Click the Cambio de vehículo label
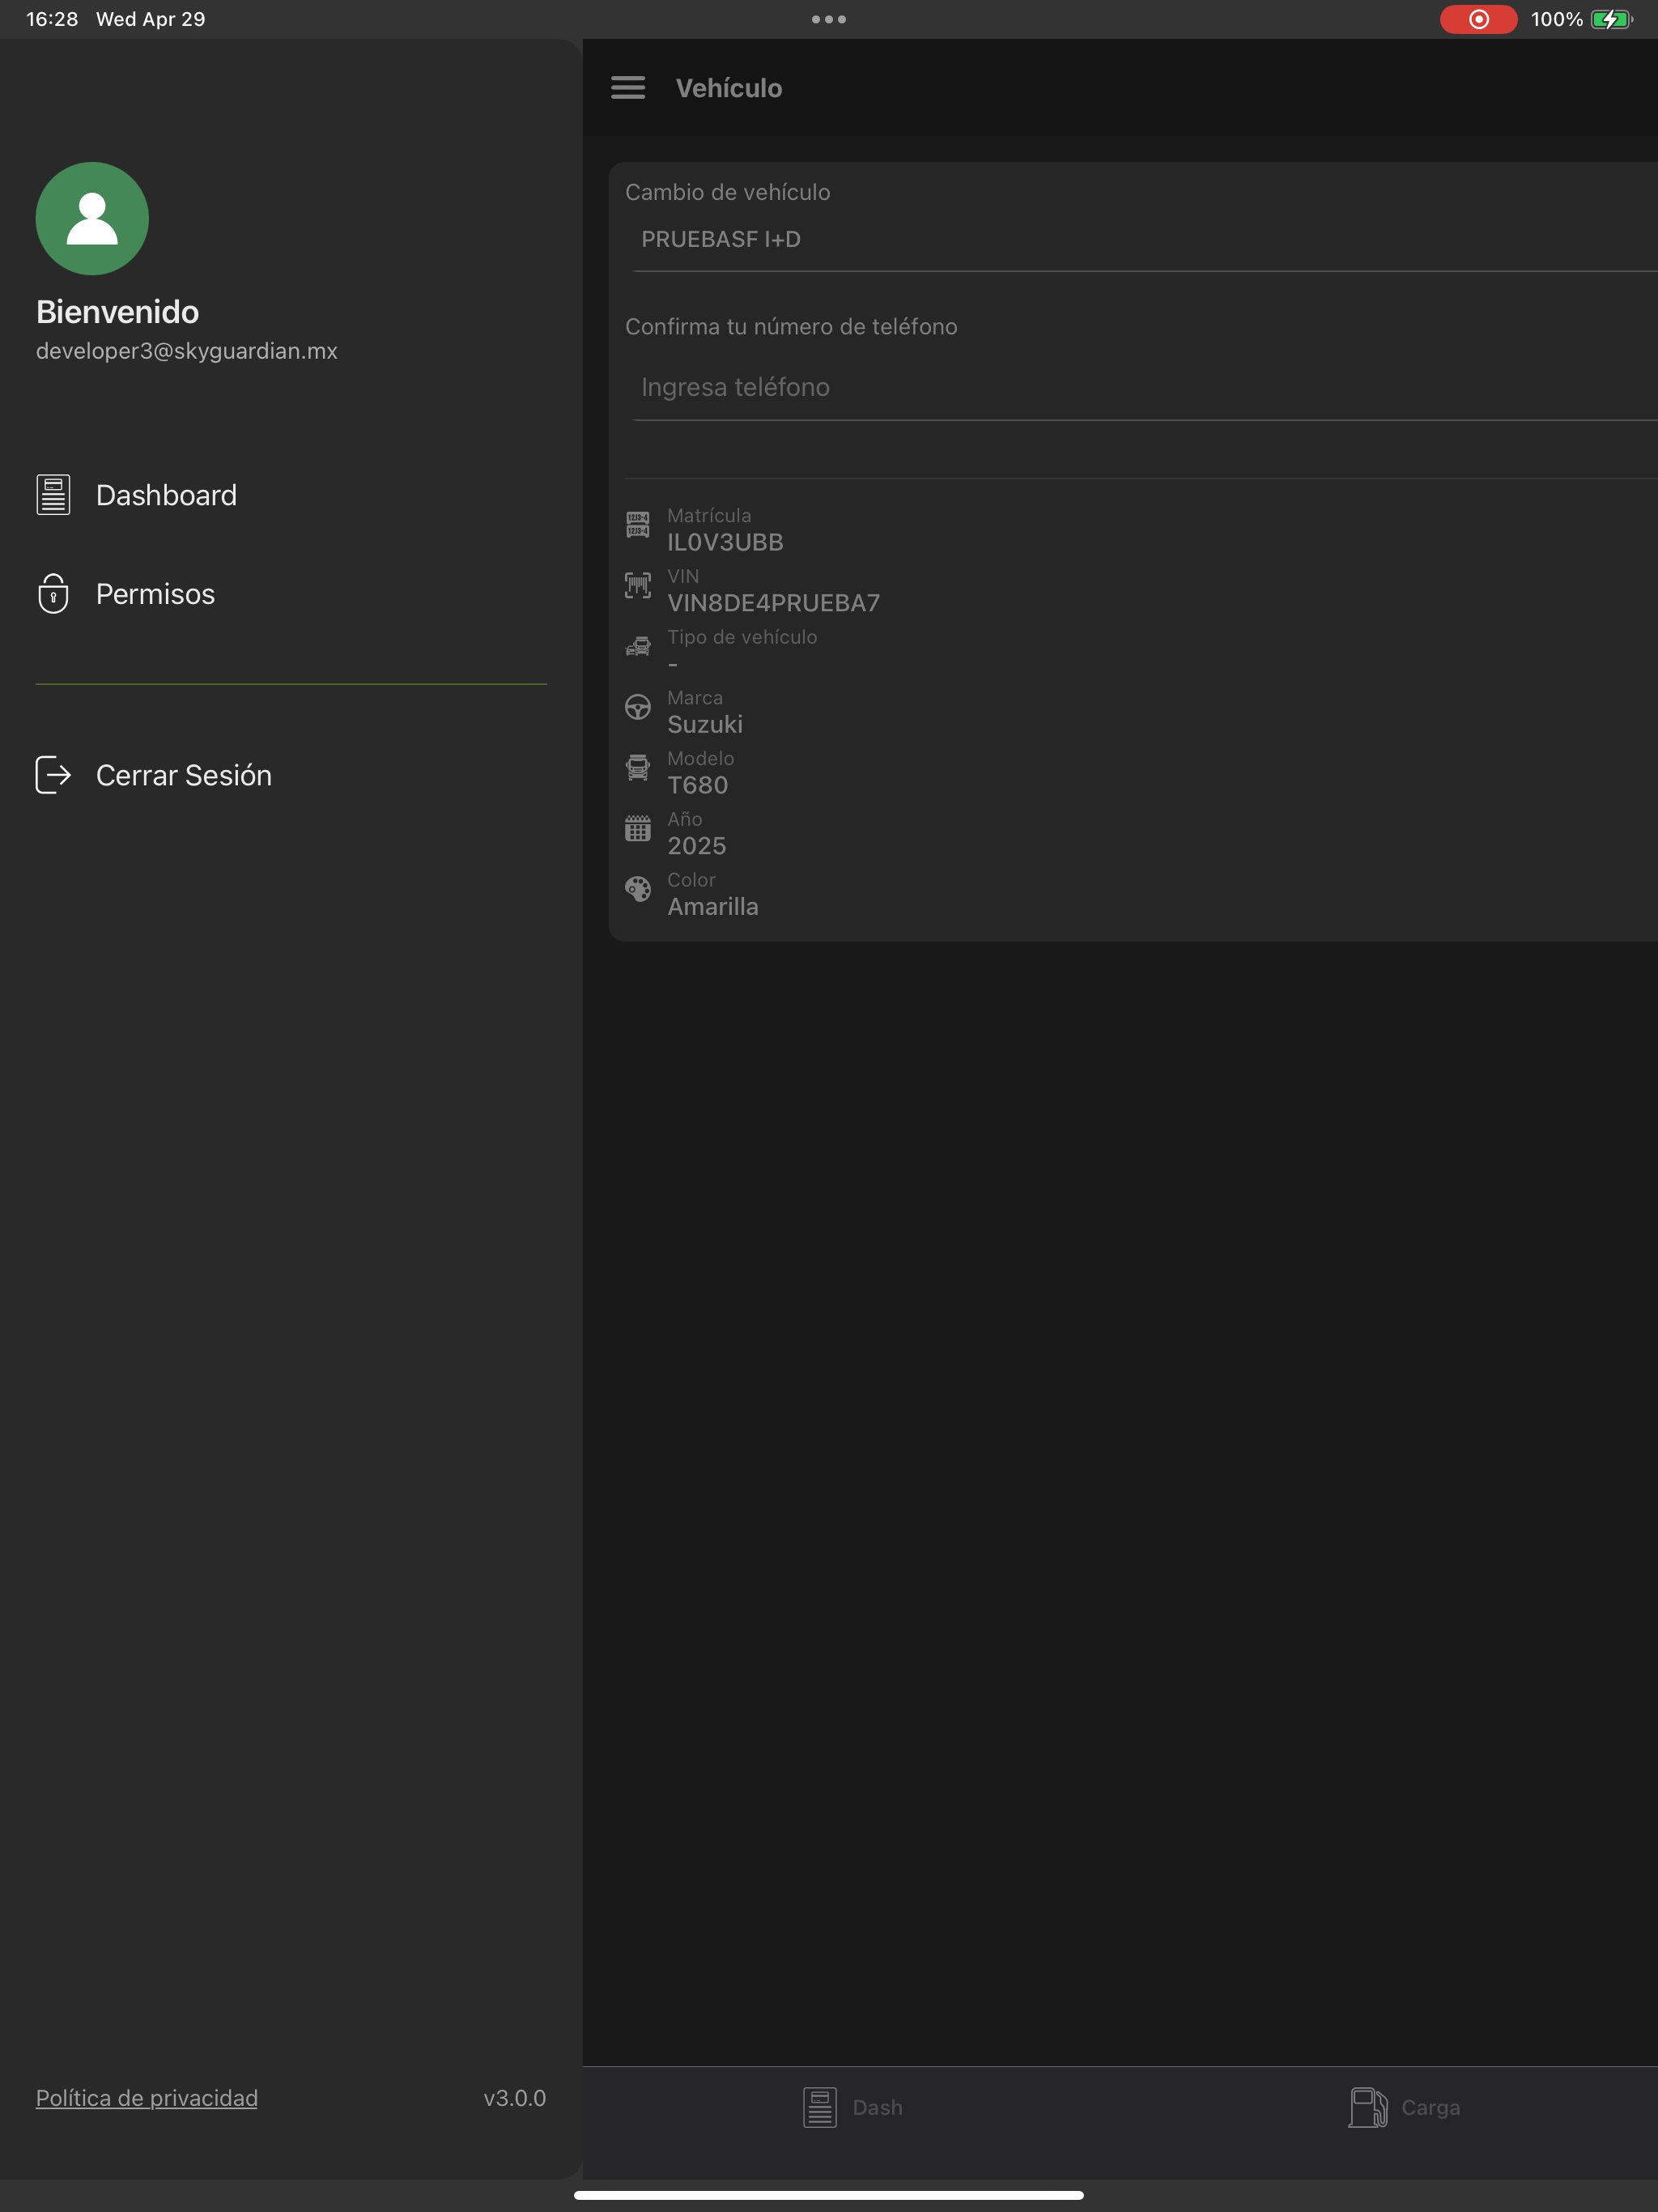 728,192
